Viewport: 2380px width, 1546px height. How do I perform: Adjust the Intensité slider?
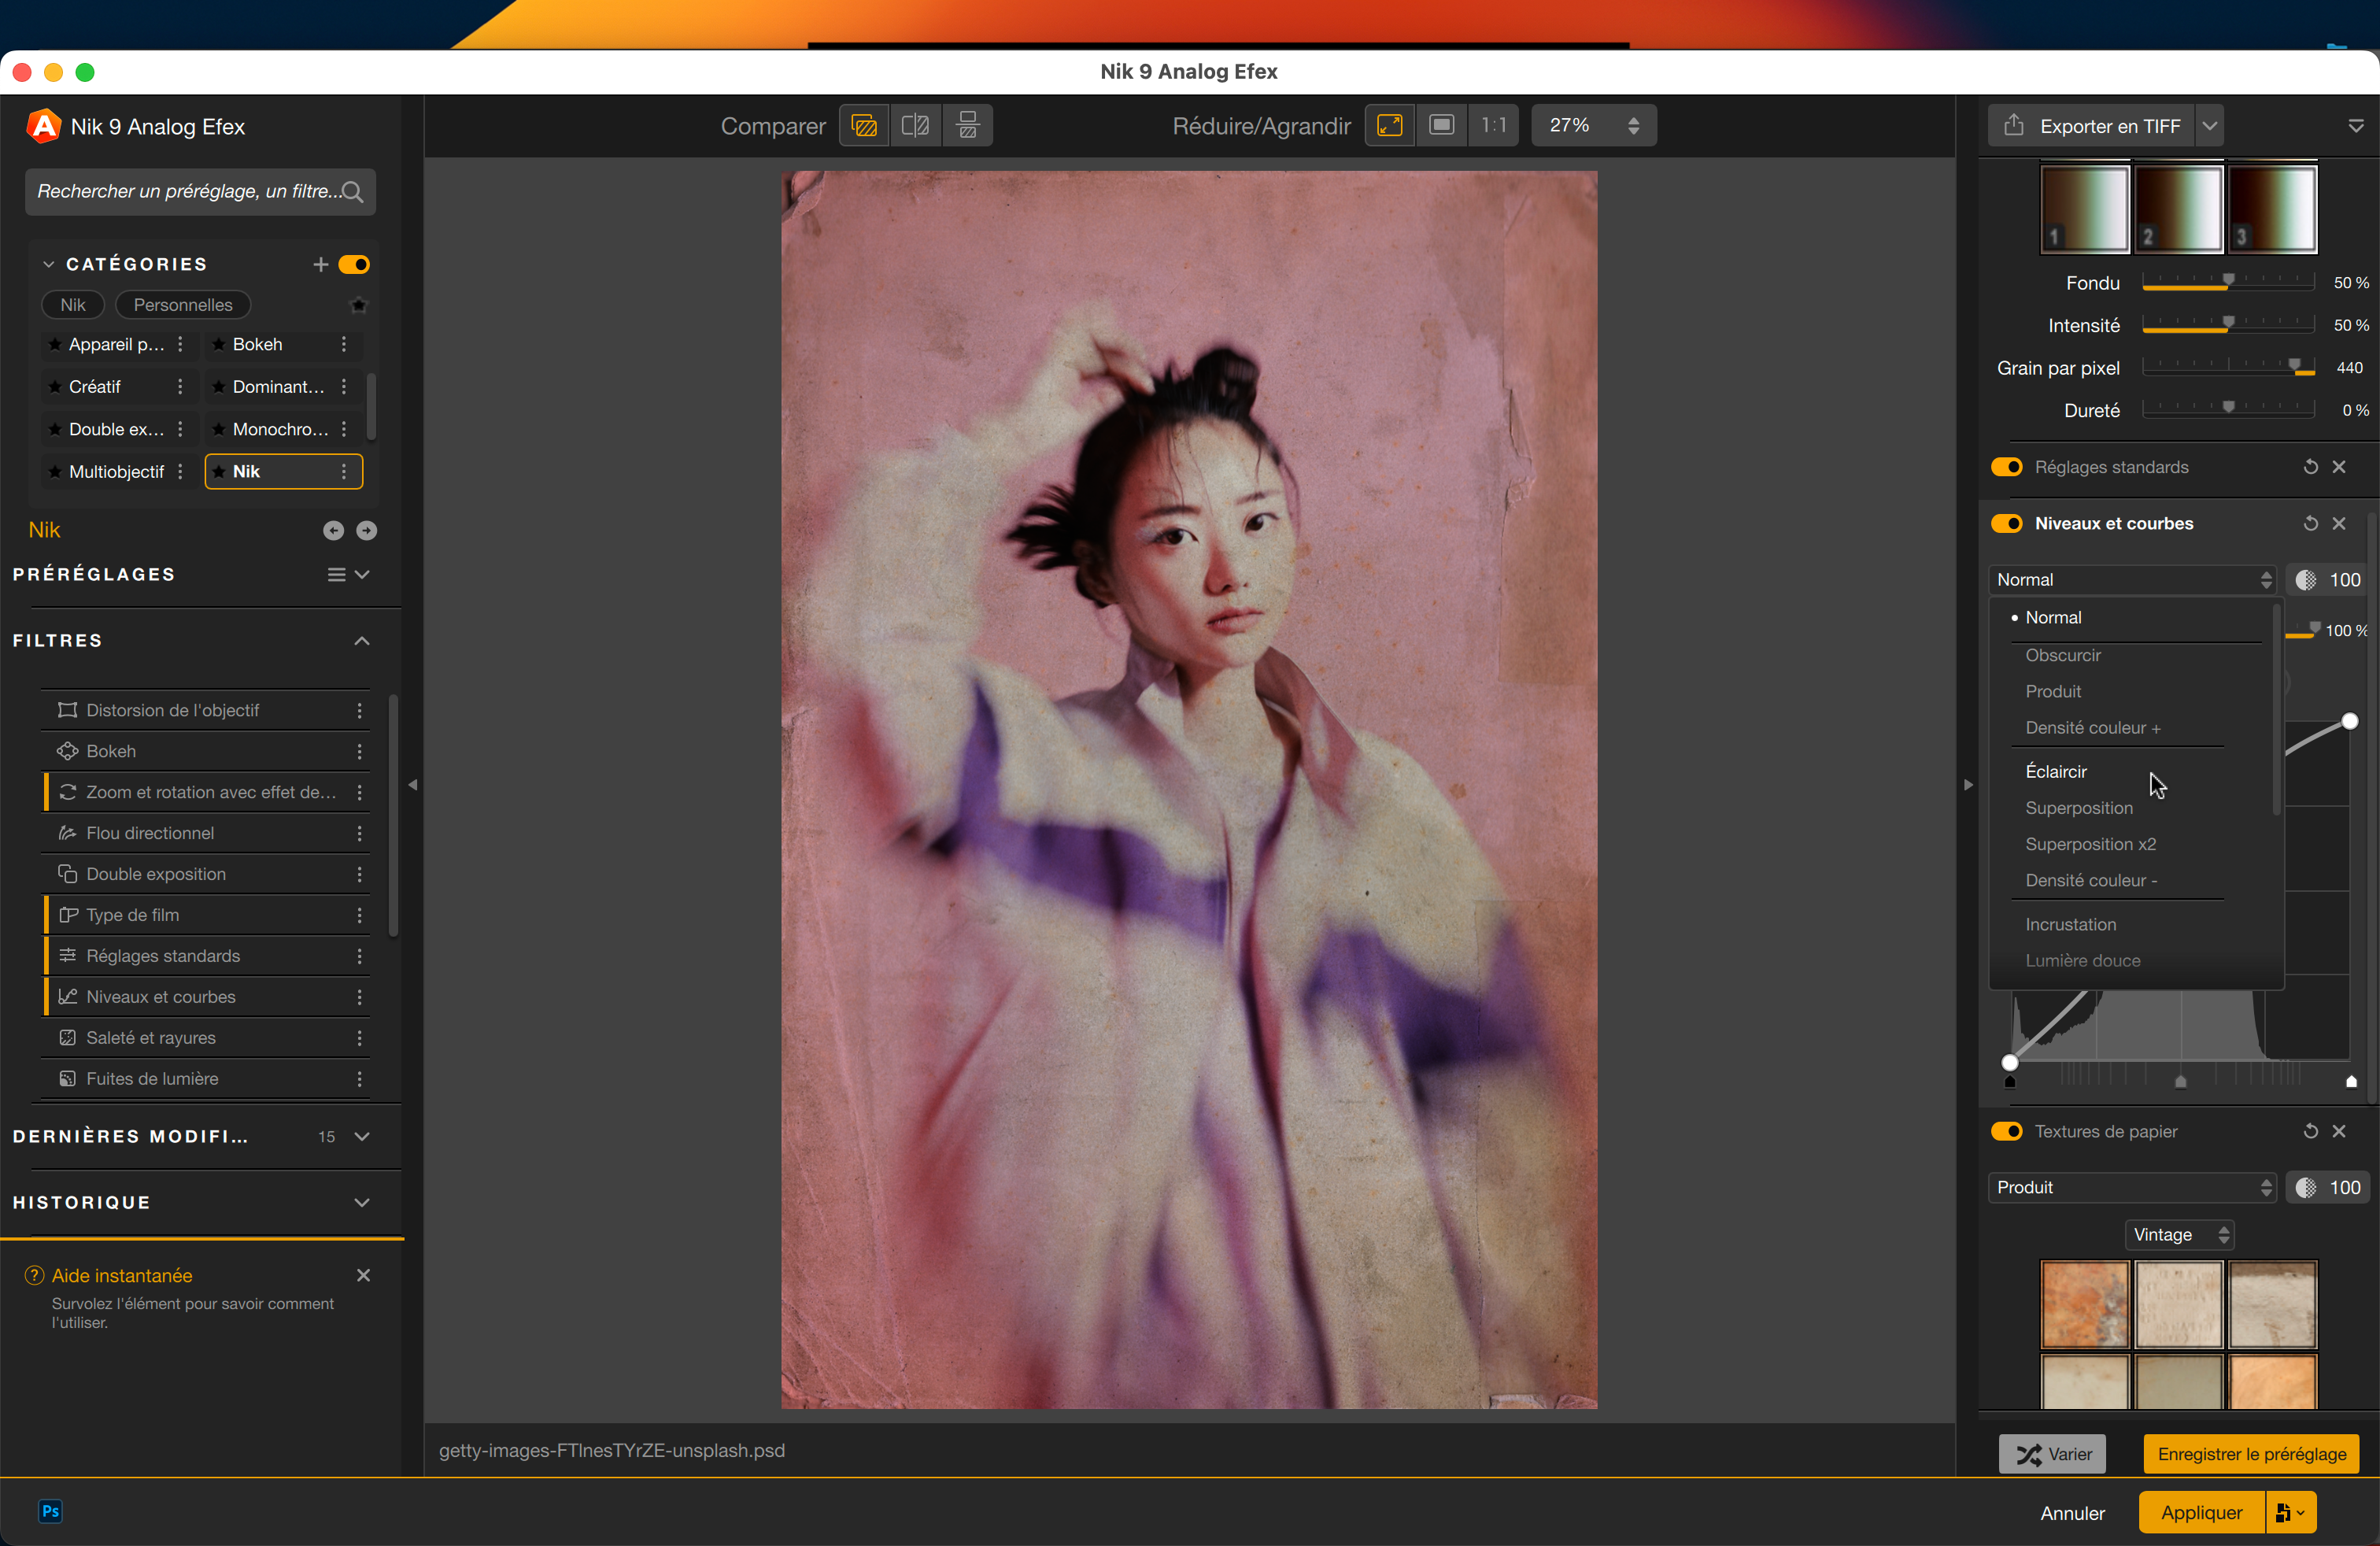(x=2228, y=325)
